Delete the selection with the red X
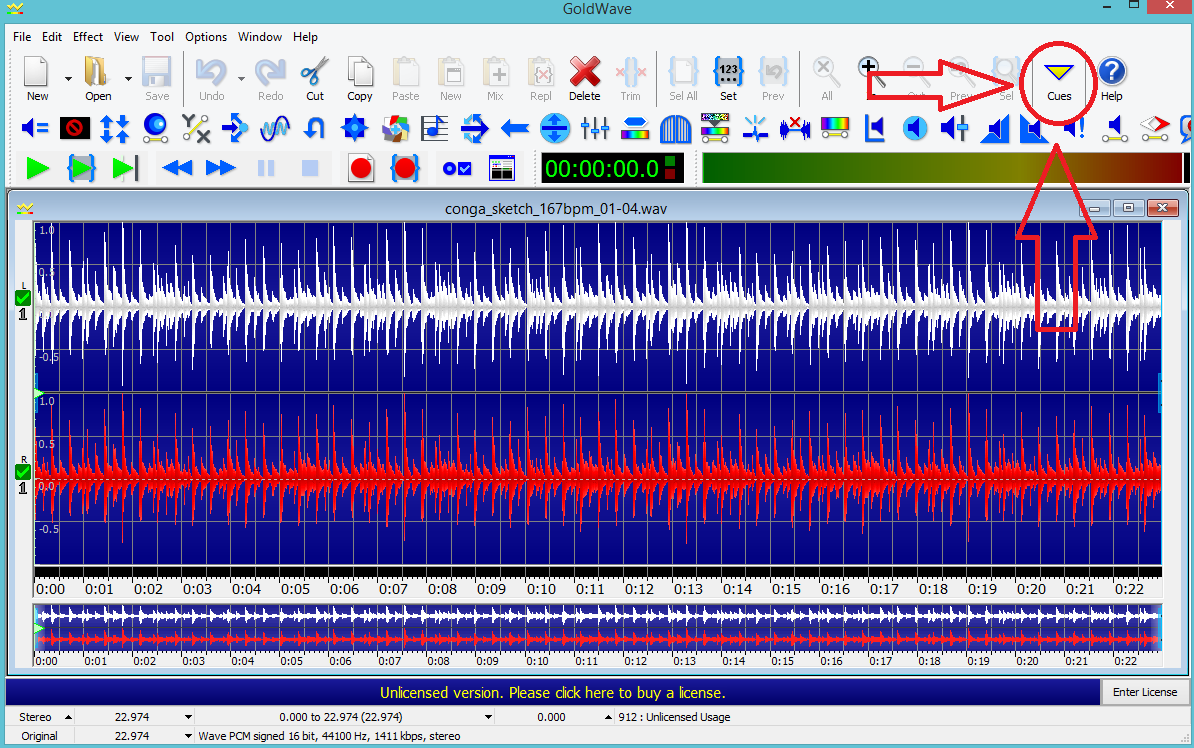This screenshot has width=1194, height=748. [x=584, y=78]
